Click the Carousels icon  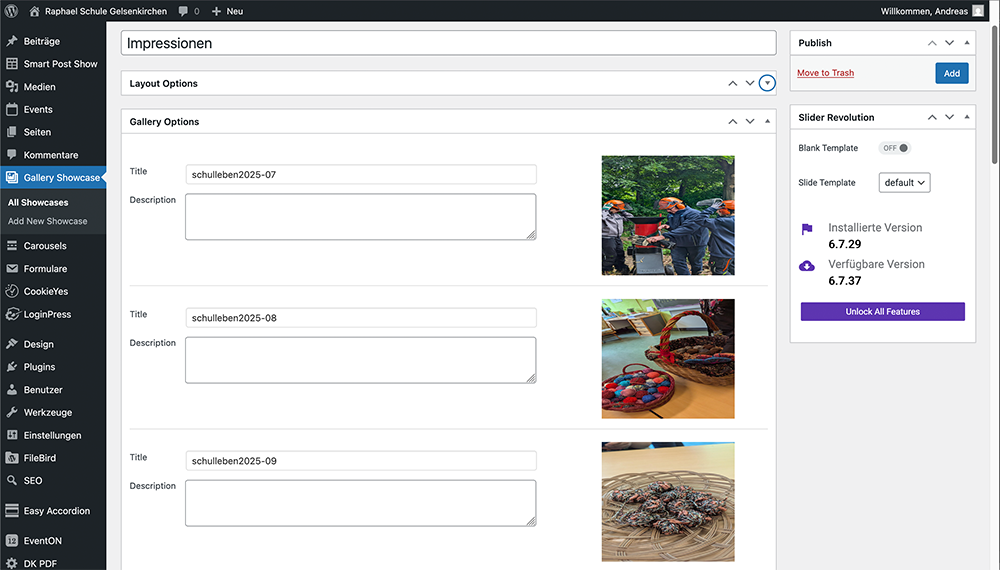[11, 245]
